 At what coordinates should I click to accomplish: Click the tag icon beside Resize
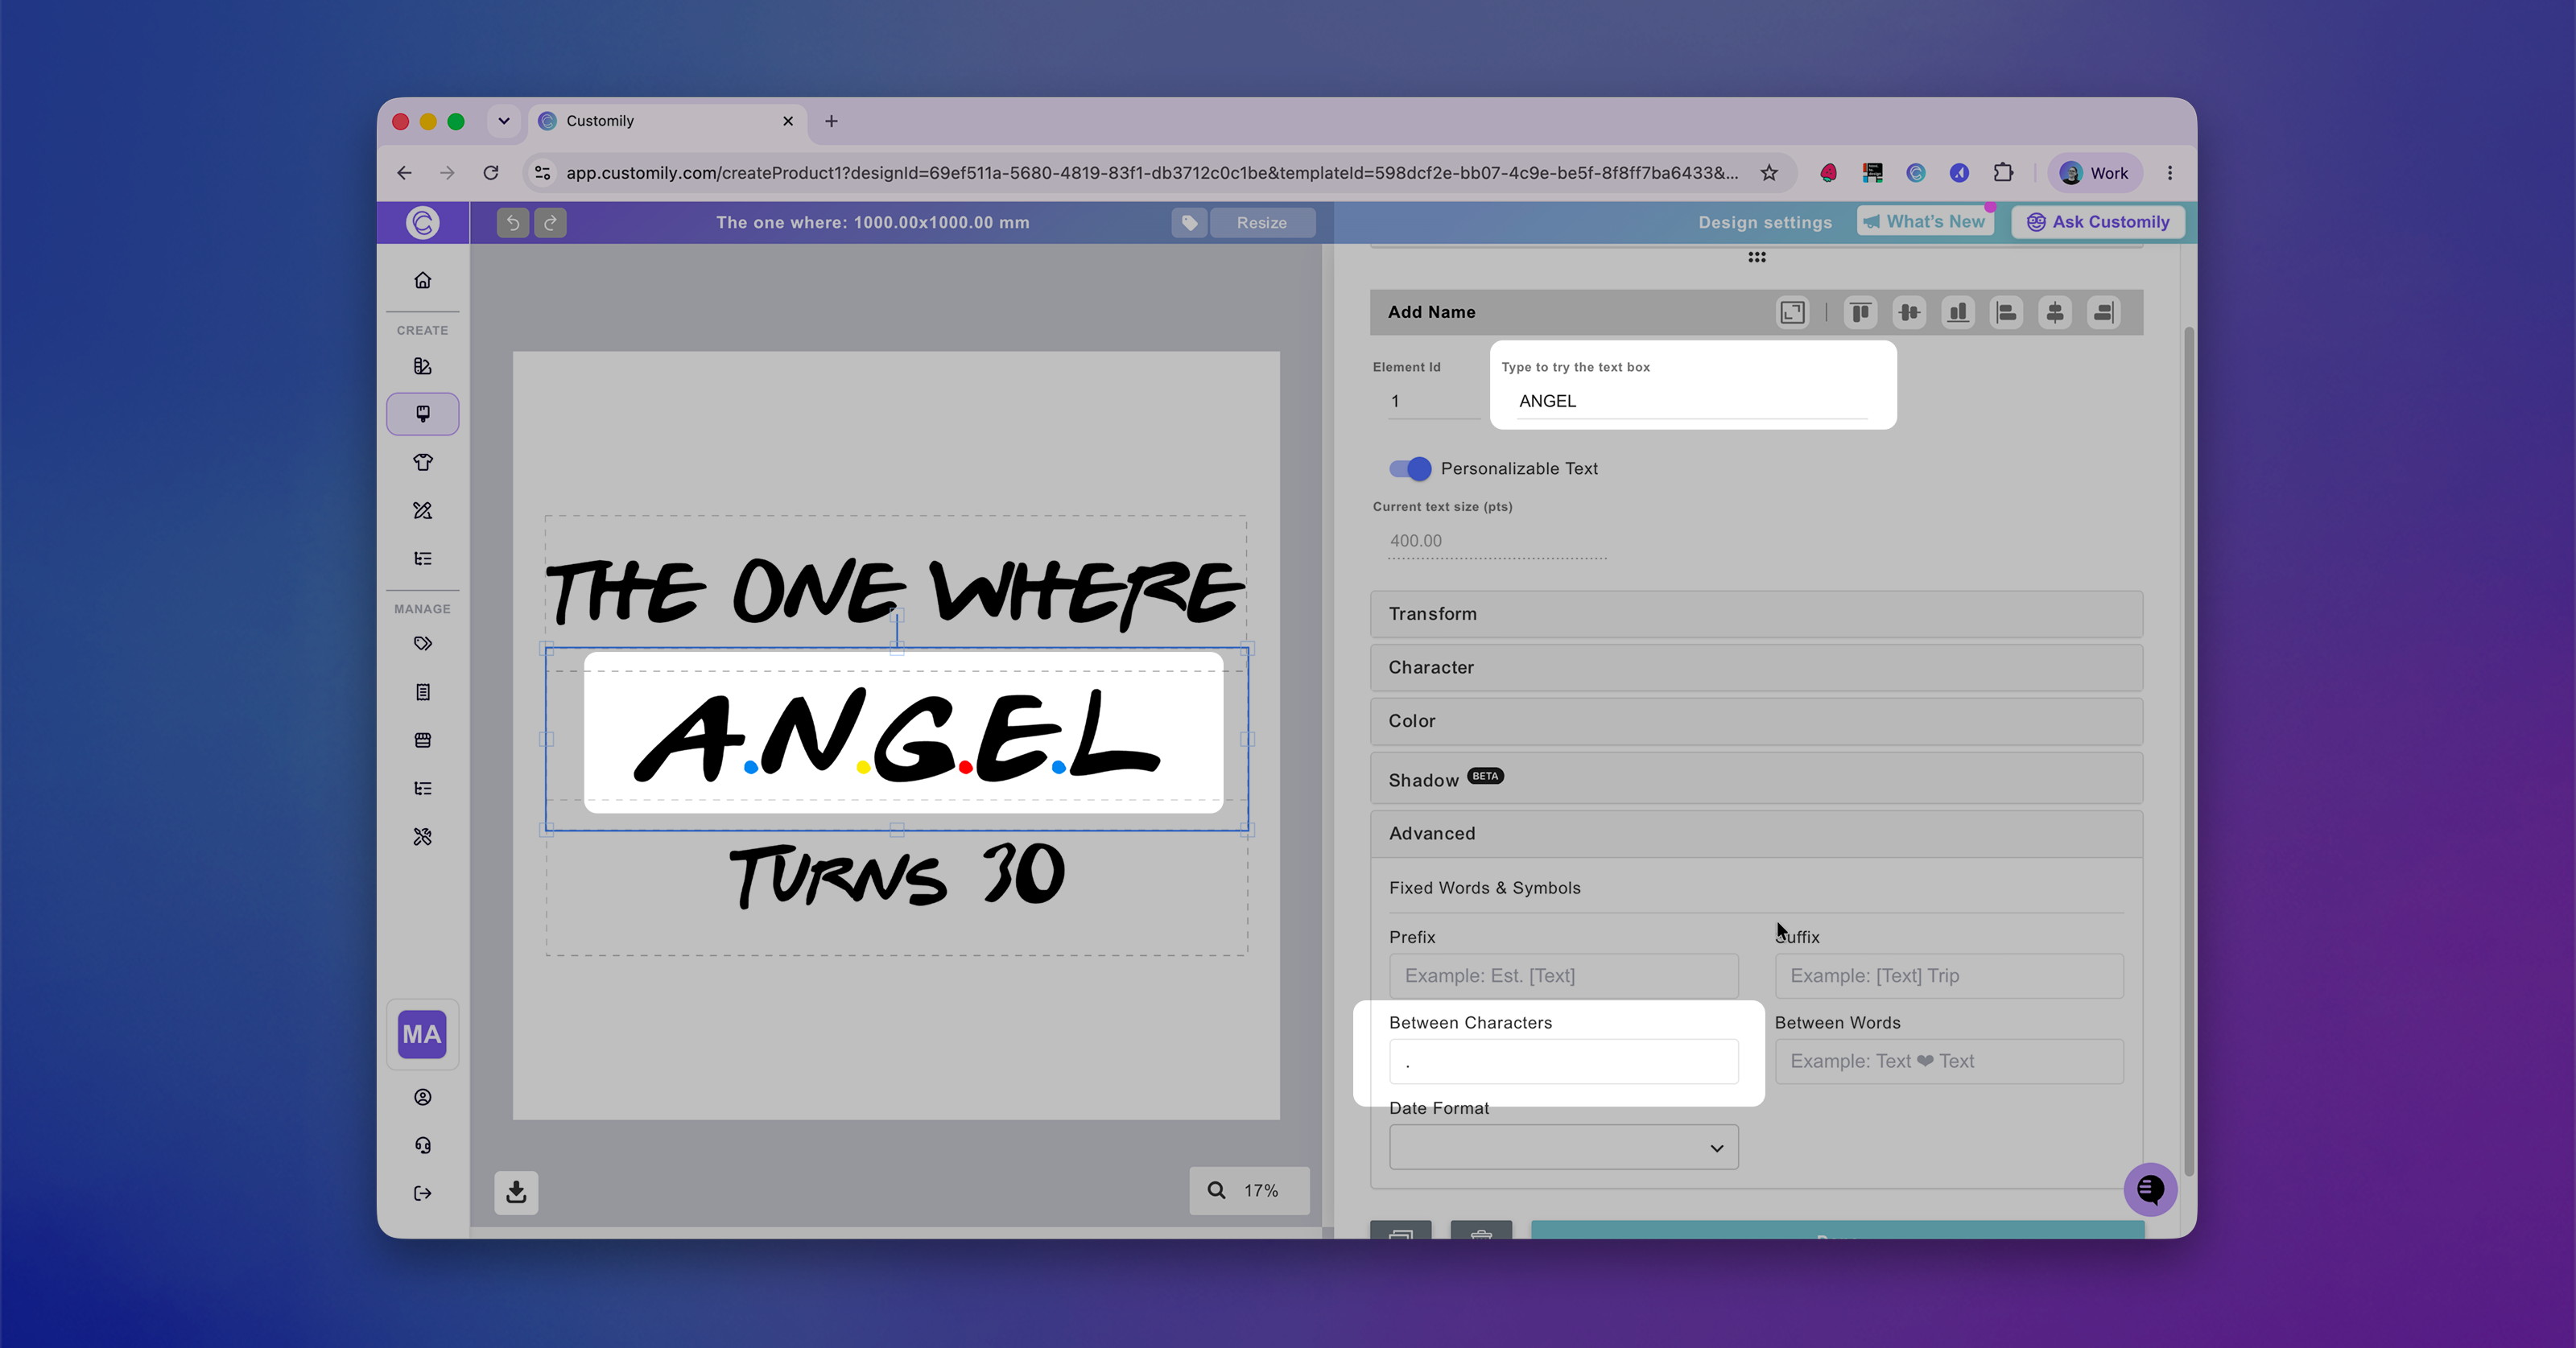[x=1189, y=222]
